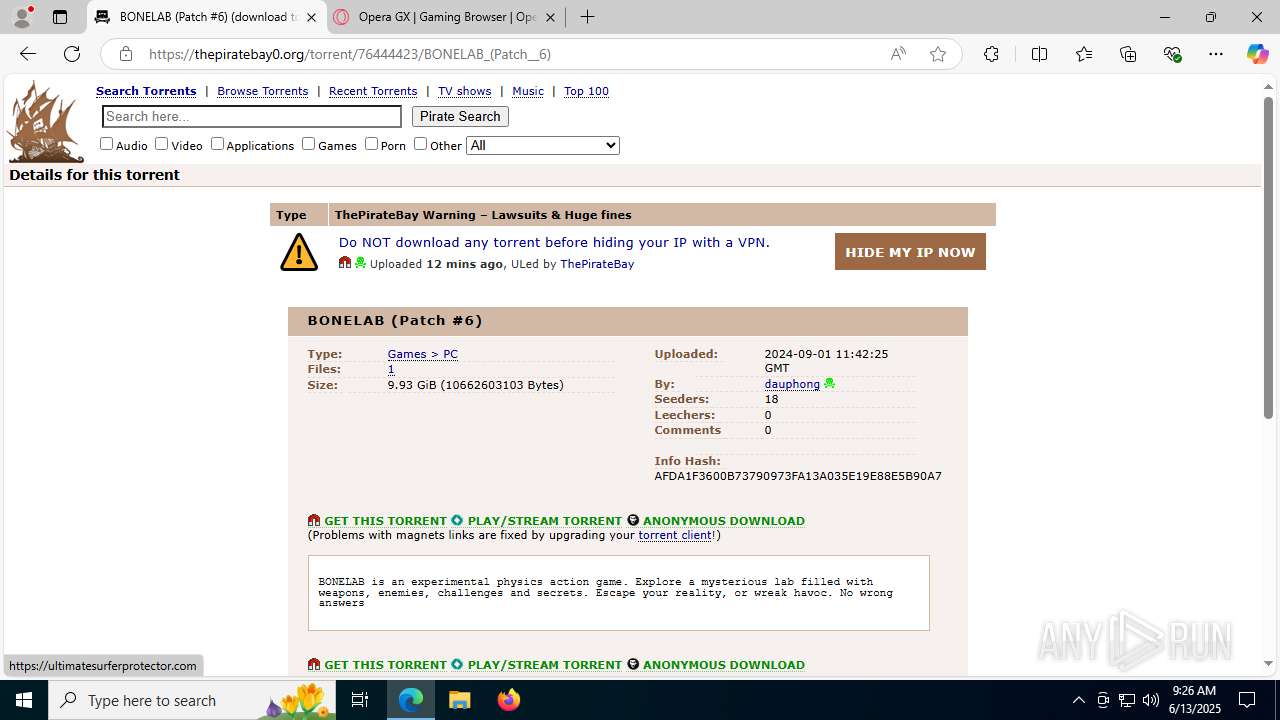Open a new tab with plus icon

tap(588, 17)
